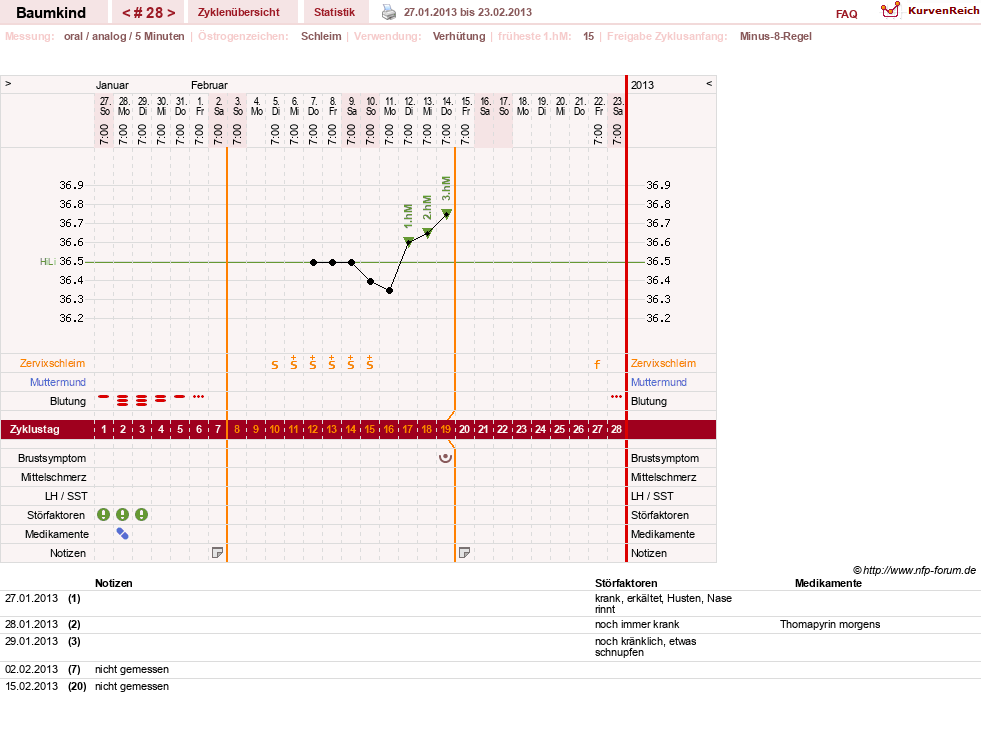Go to next cycle with > arrow

pyautogui.click(x=171, y=13)
